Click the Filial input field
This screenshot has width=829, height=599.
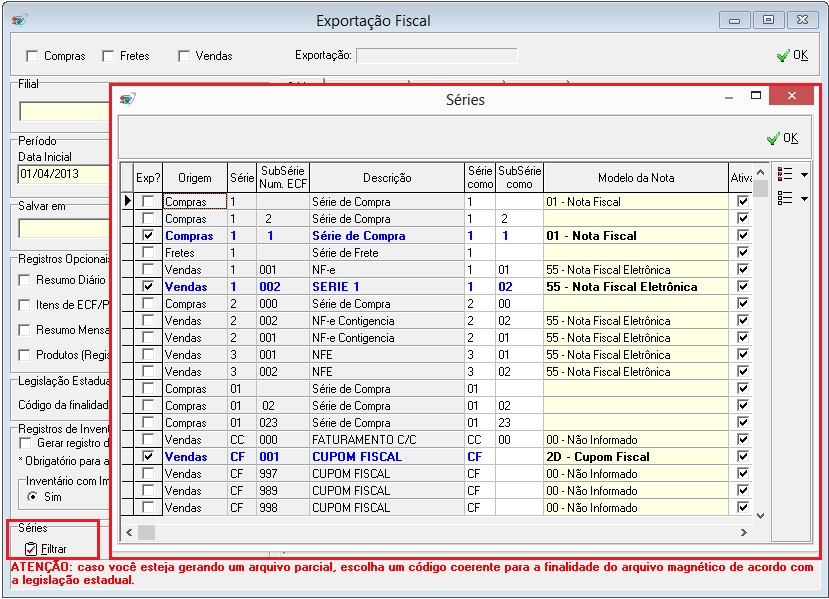(64, 112)
